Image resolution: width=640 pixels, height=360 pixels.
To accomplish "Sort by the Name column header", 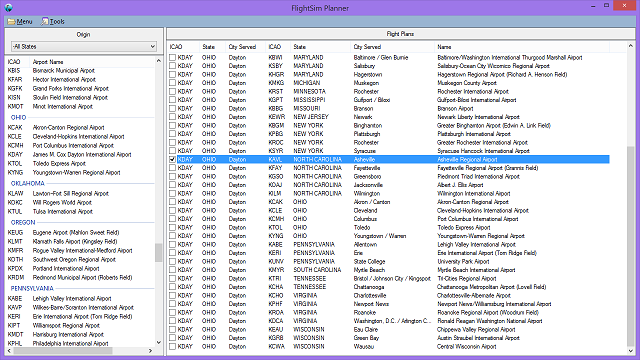I will click(522, 47).
